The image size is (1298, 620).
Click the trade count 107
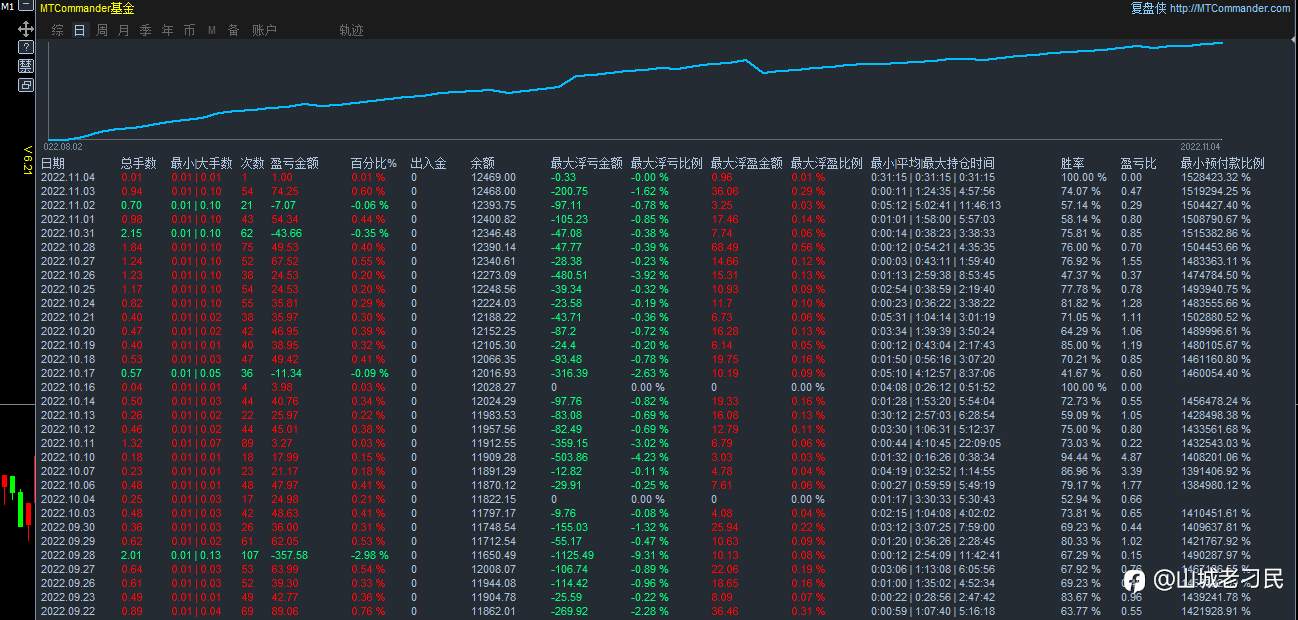click(250, 555)
